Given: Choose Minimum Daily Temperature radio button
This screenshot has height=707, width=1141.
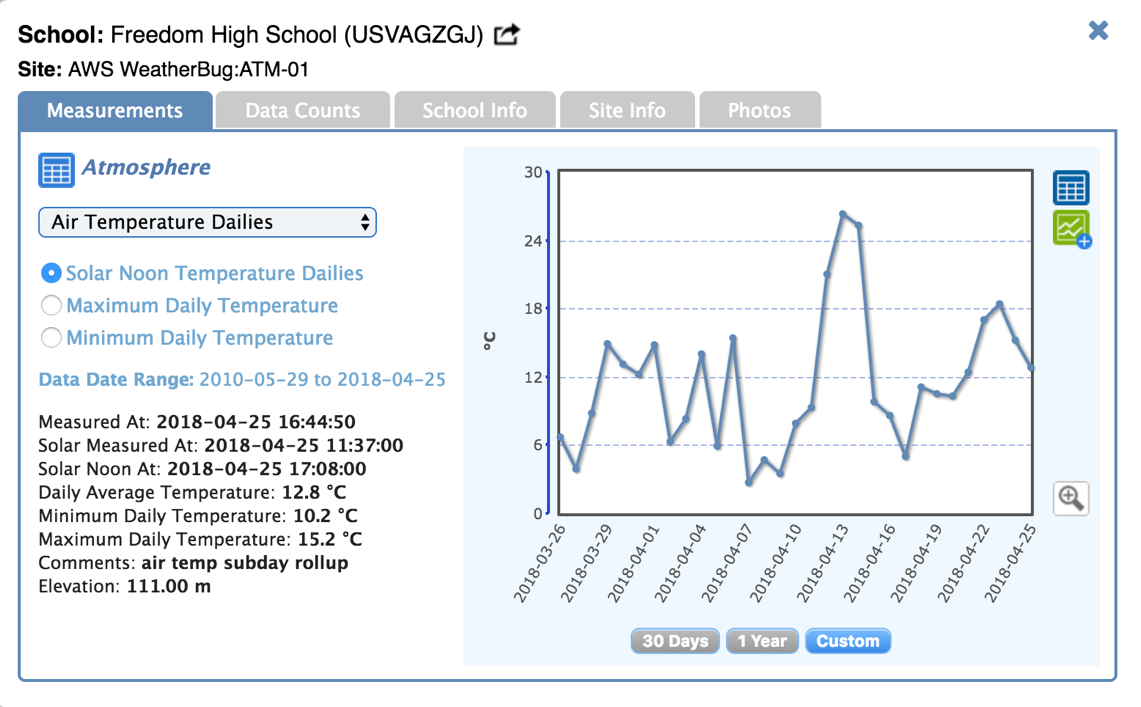Looking at the screenshot, I should pos(51,338).
